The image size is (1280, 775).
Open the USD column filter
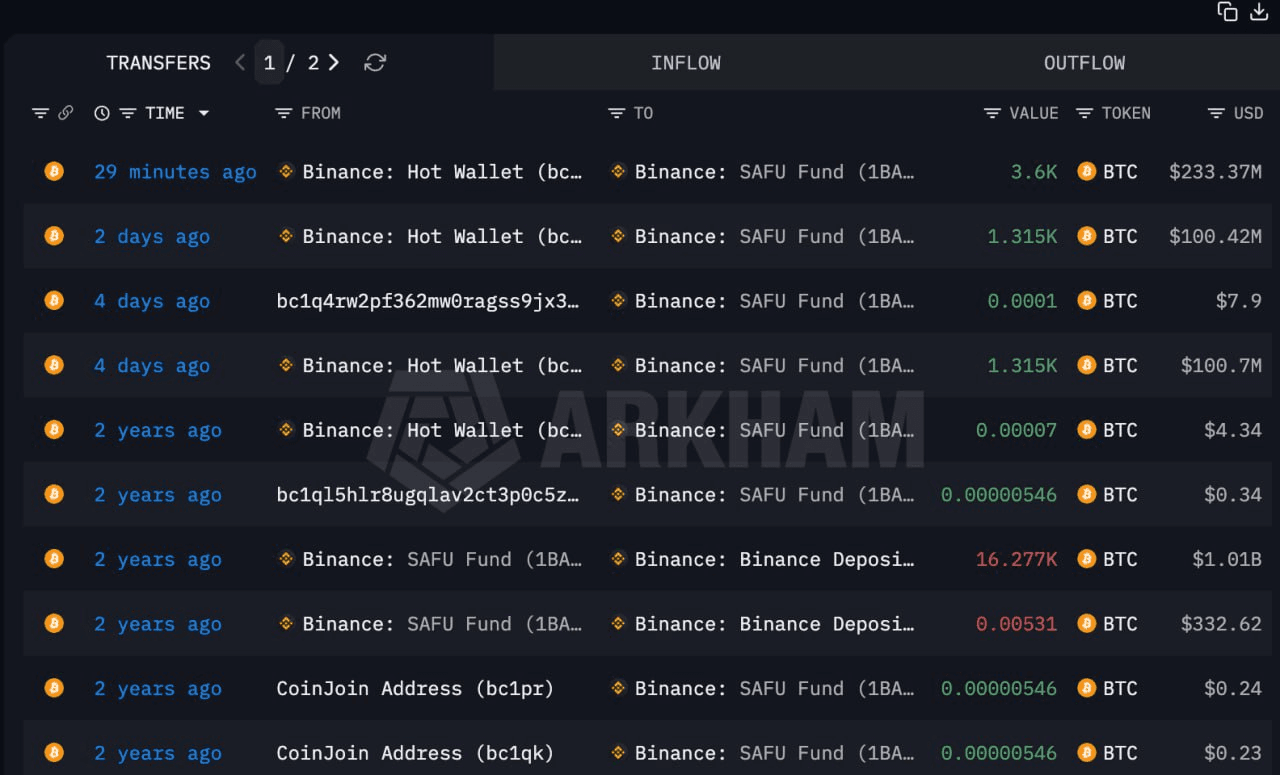tap(1216, 113)
